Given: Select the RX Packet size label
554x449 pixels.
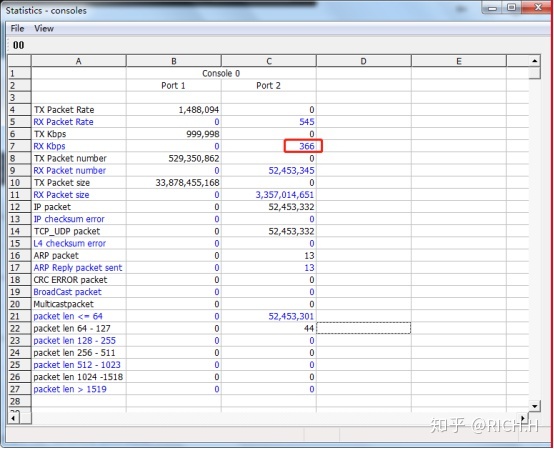Looking at the screenshot, I should 61,195.
